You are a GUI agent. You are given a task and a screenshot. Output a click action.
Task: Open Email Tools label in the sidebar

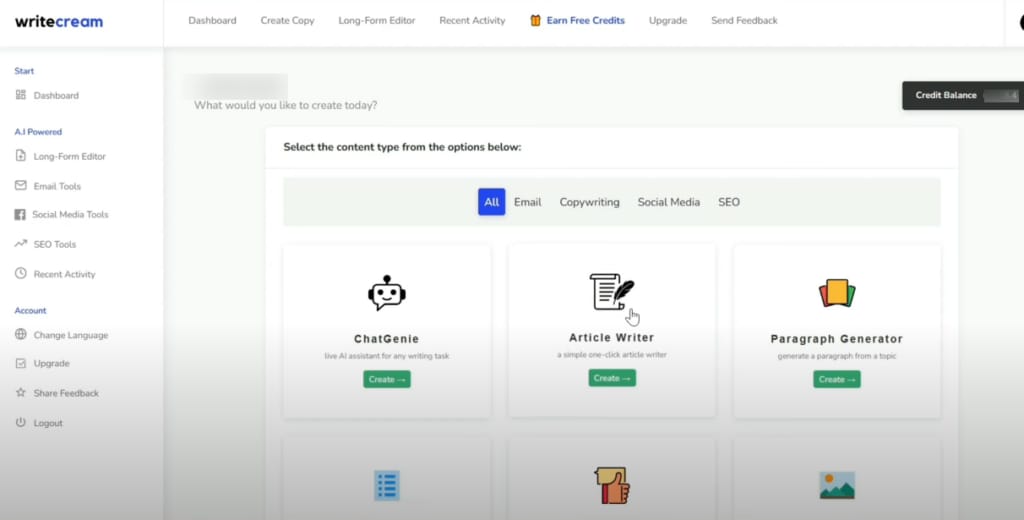[x=57, y=186]
